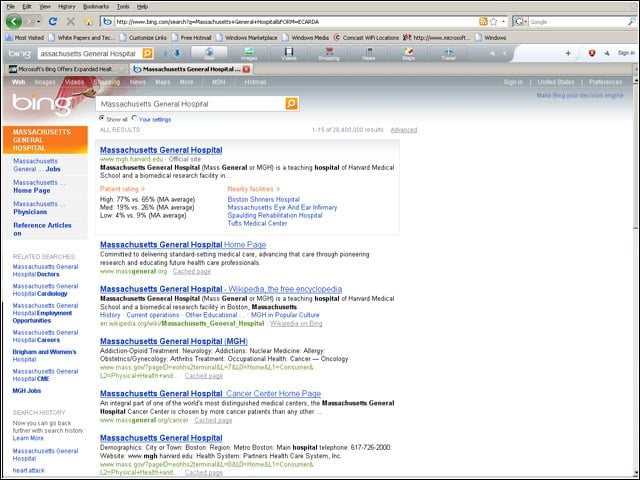Open the Comcast WiFi Locations bookmark
This screenshot has width=640, height=480.
click(x=366, y=38)
